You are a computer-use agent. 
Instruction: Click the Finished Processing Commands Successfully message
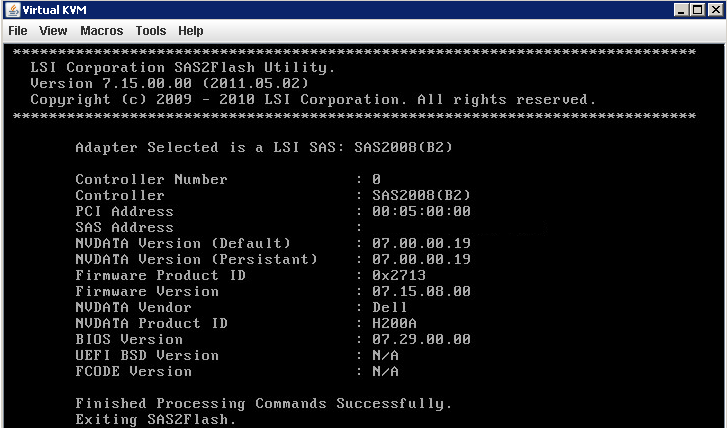click(264, 404)
